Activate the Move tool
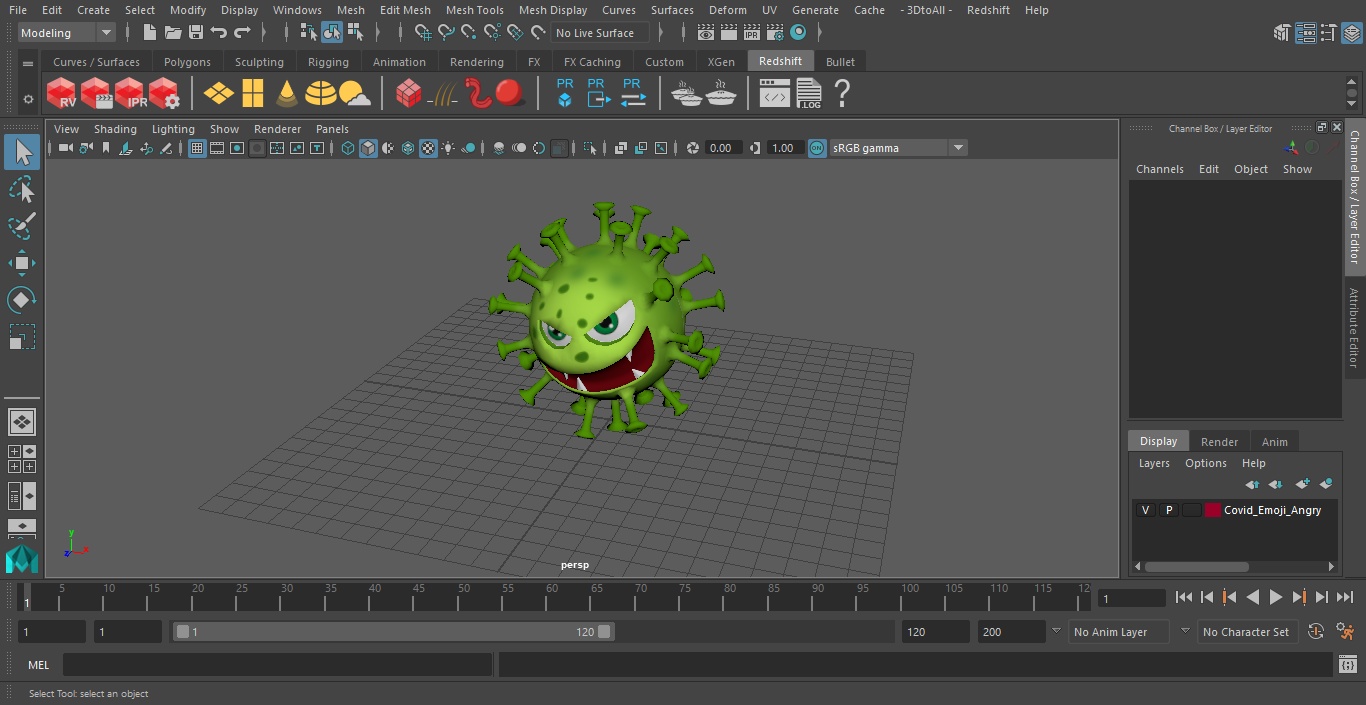The width and height of the screenshot is (1366, 705). [22, 263]
